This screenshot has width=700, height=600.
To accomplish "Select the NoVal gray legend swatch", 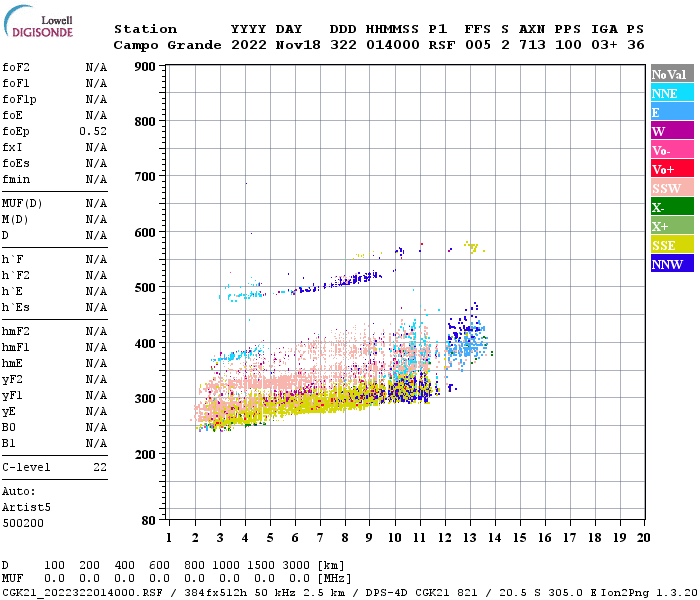I will click(x=672, y=74).
